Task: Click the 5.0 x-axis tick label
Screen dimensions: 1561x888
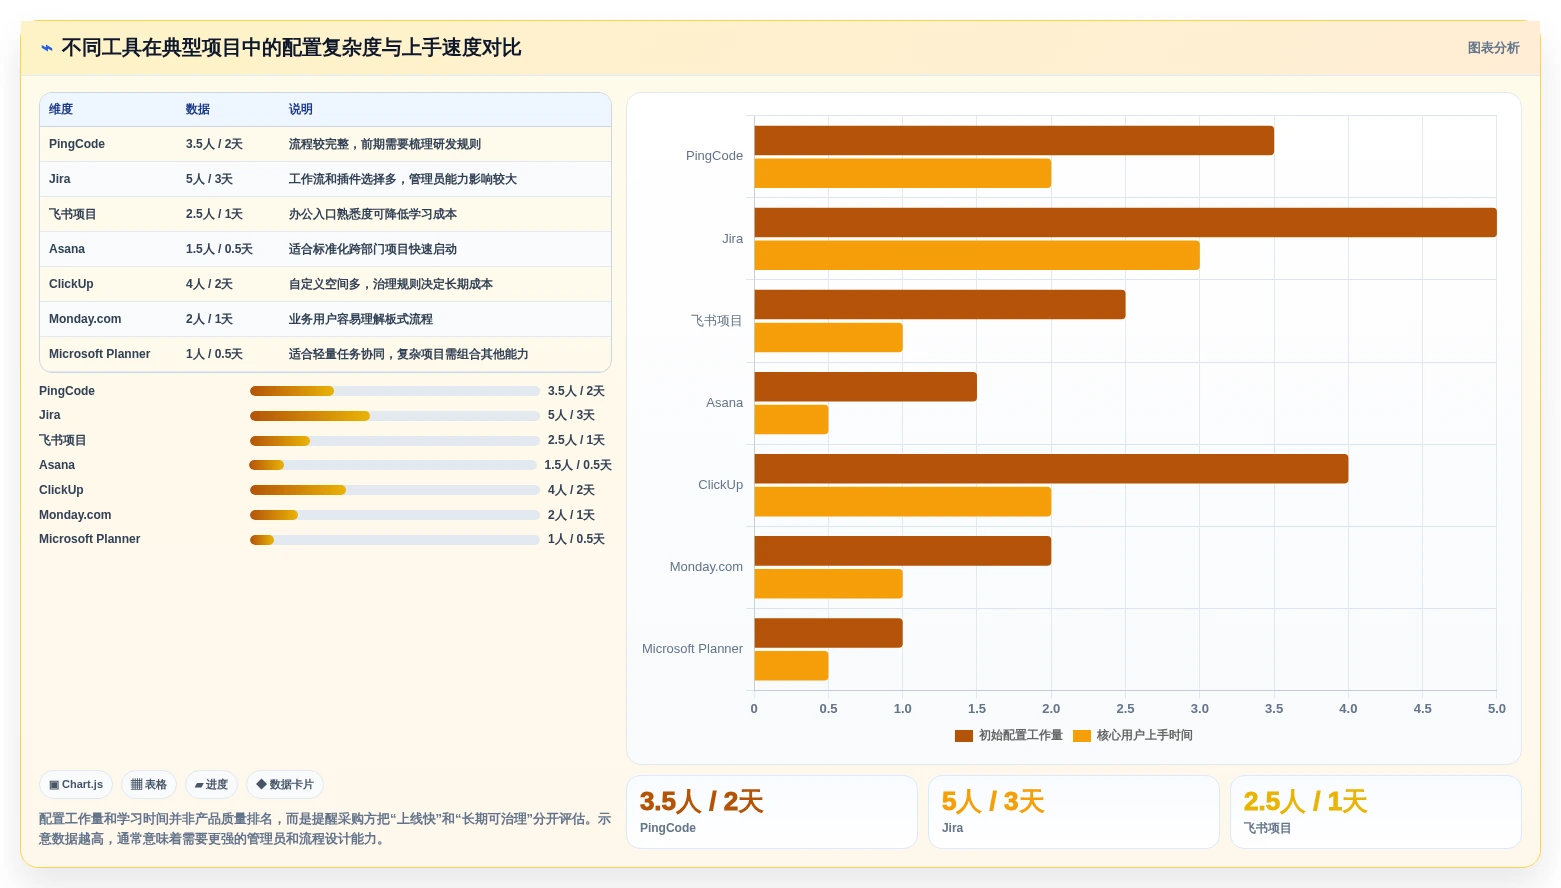Action: coord(1496,709)
